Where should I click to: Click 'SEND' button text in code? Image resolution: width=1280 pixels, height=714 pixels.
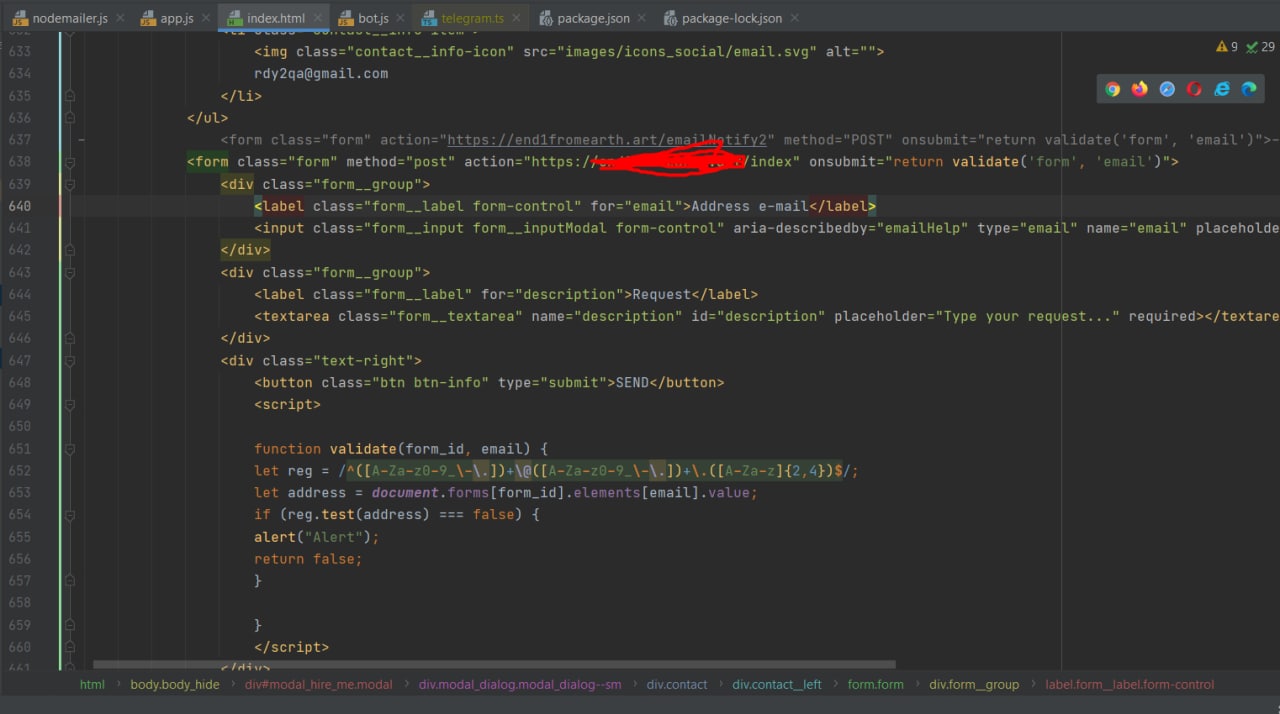632,382
